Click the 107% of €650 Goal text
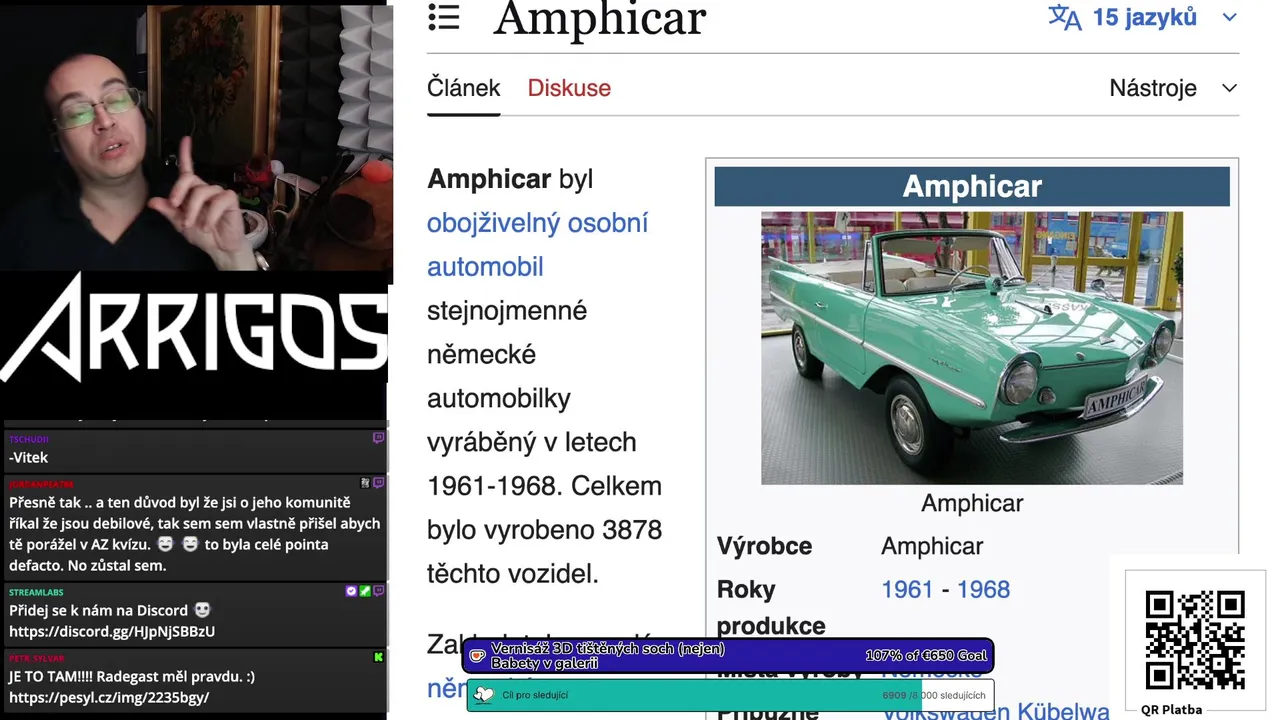 tap(926, 656)
